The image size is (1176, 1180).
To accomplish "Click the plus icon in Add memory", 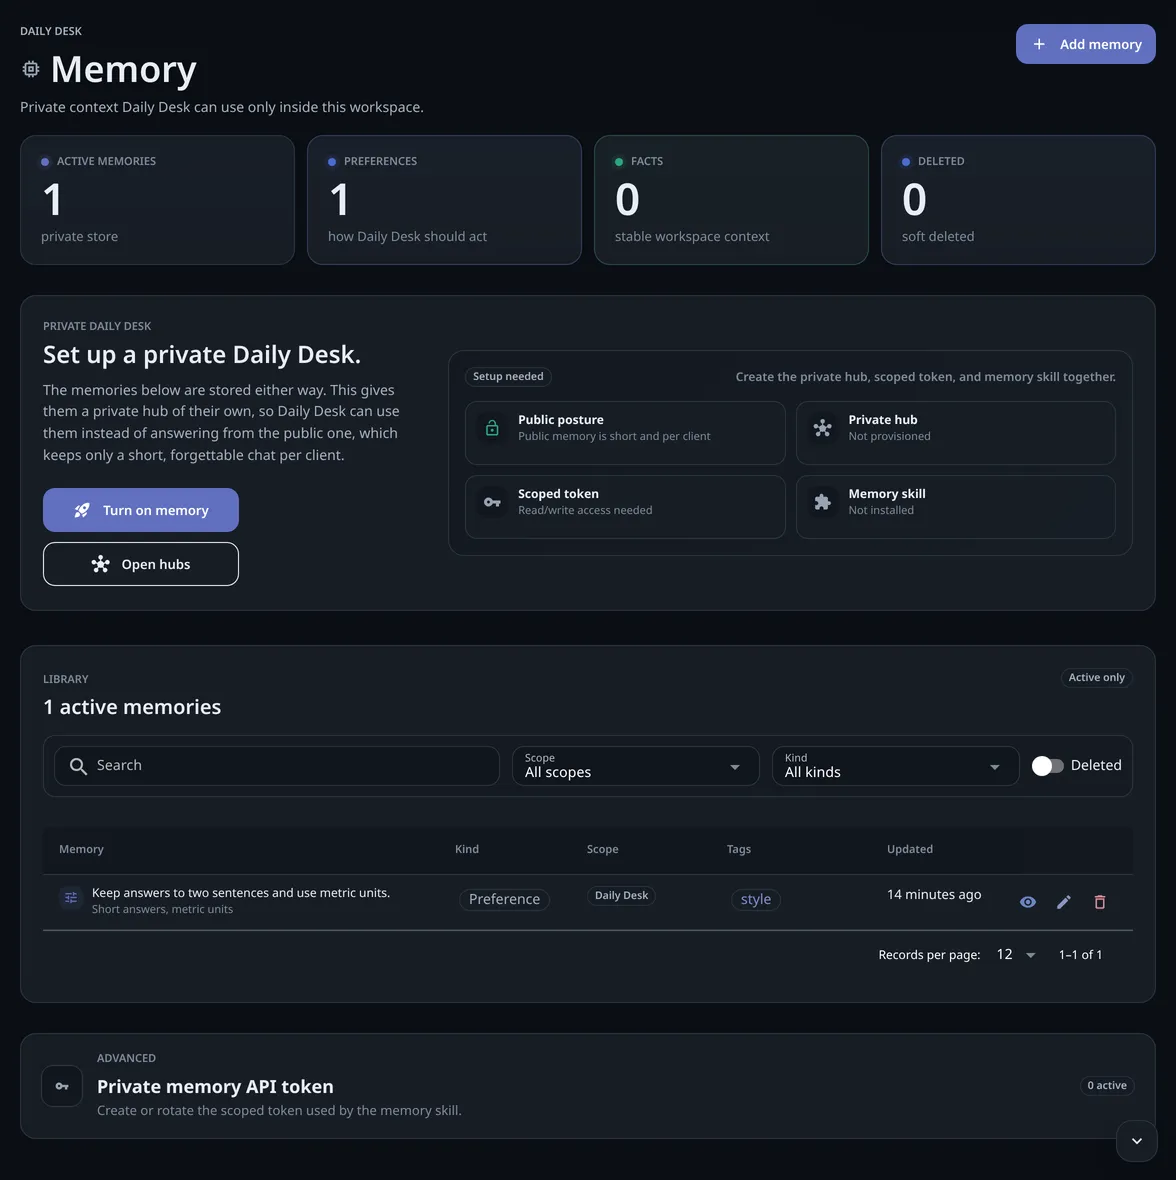I will coord(1038,44).
